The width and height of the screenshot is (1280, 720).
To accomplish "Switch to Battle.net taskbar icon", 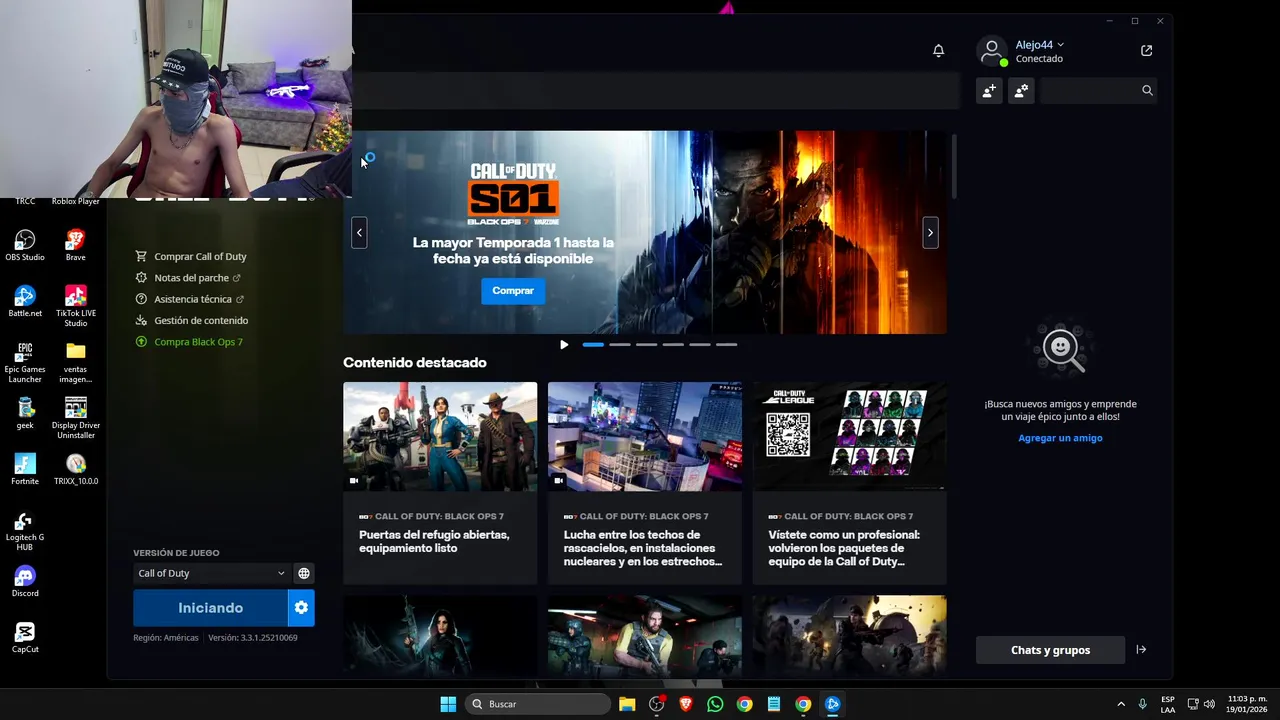I will click(x=832, y=704).
